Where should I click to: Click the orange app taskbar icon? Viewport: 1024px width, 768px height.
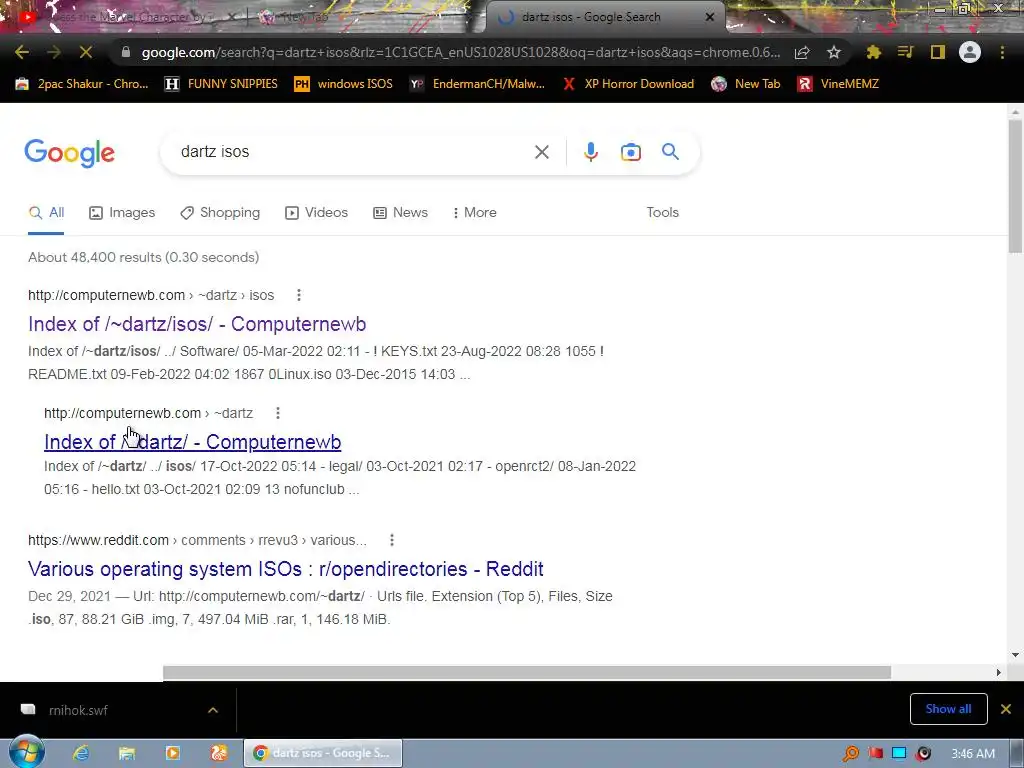pos(219,753)
